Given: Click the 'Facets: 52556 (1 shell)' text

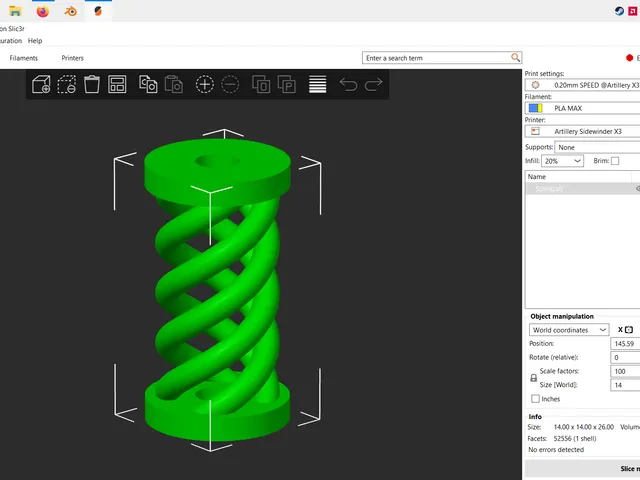Looking at the screenshot, I should tap(562, 438).
